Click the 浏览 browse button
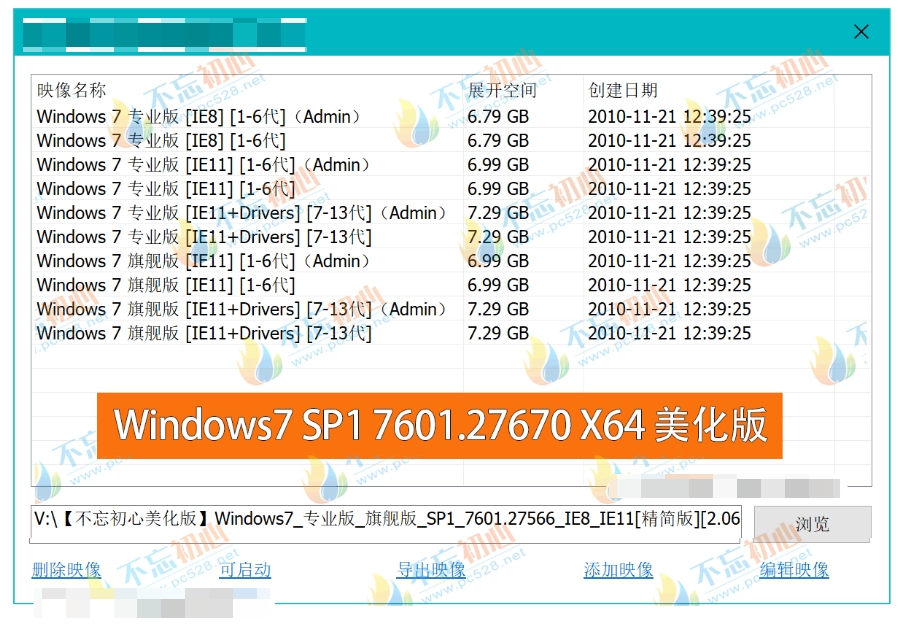 tap(812, 524)
